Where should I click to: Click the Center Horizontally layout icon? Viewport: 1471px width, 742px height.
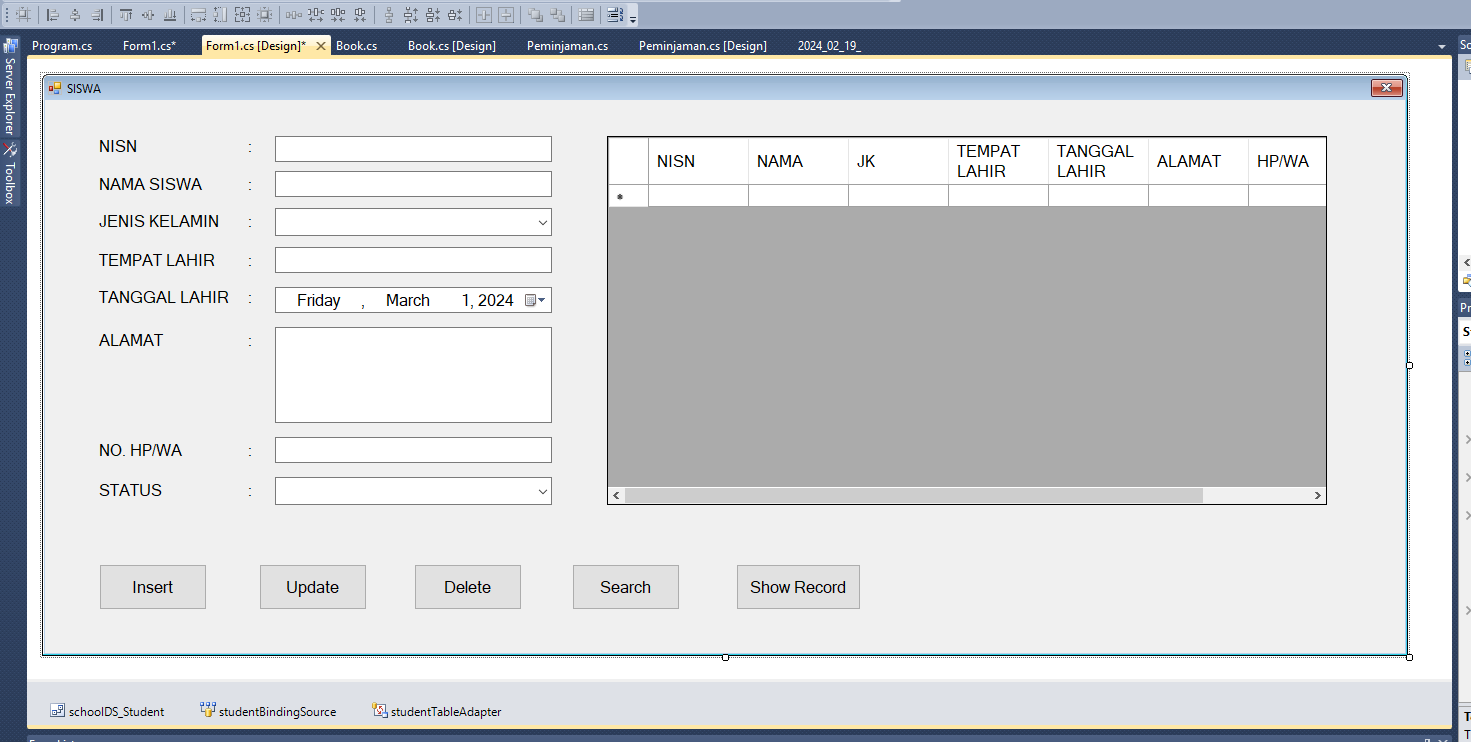483,15
